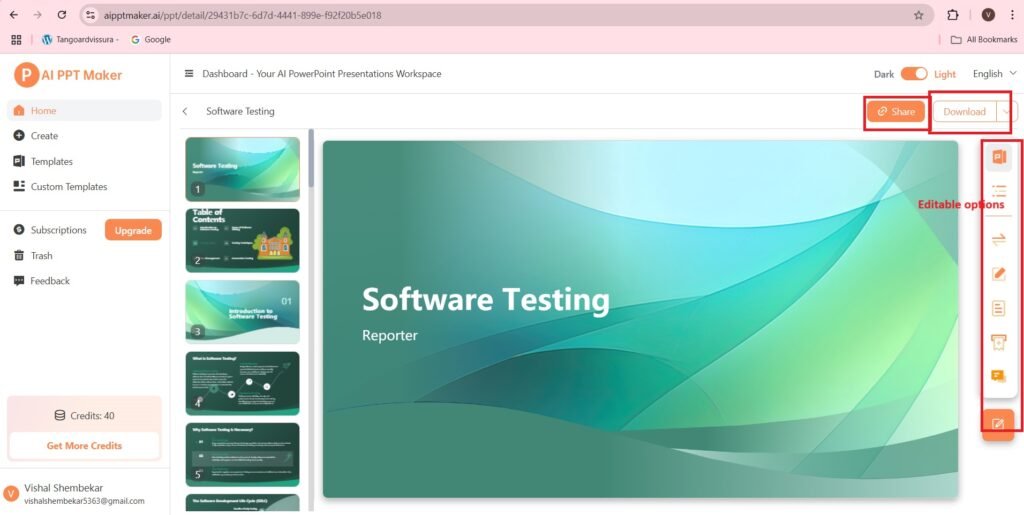
Task: Click the Vishal Shembekar account name
Action: [x=63, y=488]
